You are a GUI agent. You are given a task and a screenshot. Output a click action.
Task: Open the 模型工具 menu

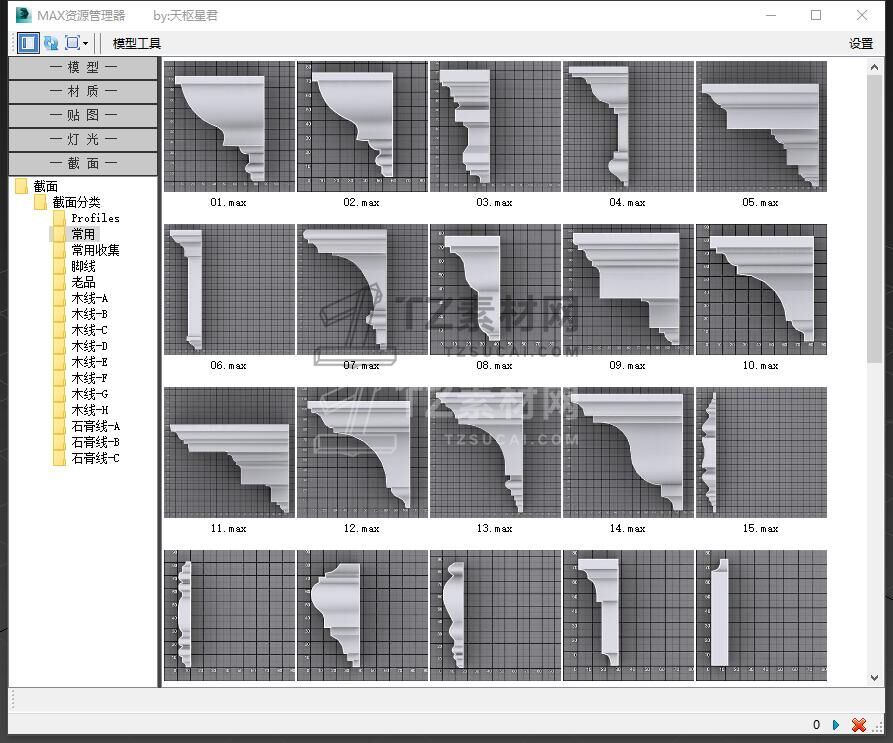pos(136,43)
